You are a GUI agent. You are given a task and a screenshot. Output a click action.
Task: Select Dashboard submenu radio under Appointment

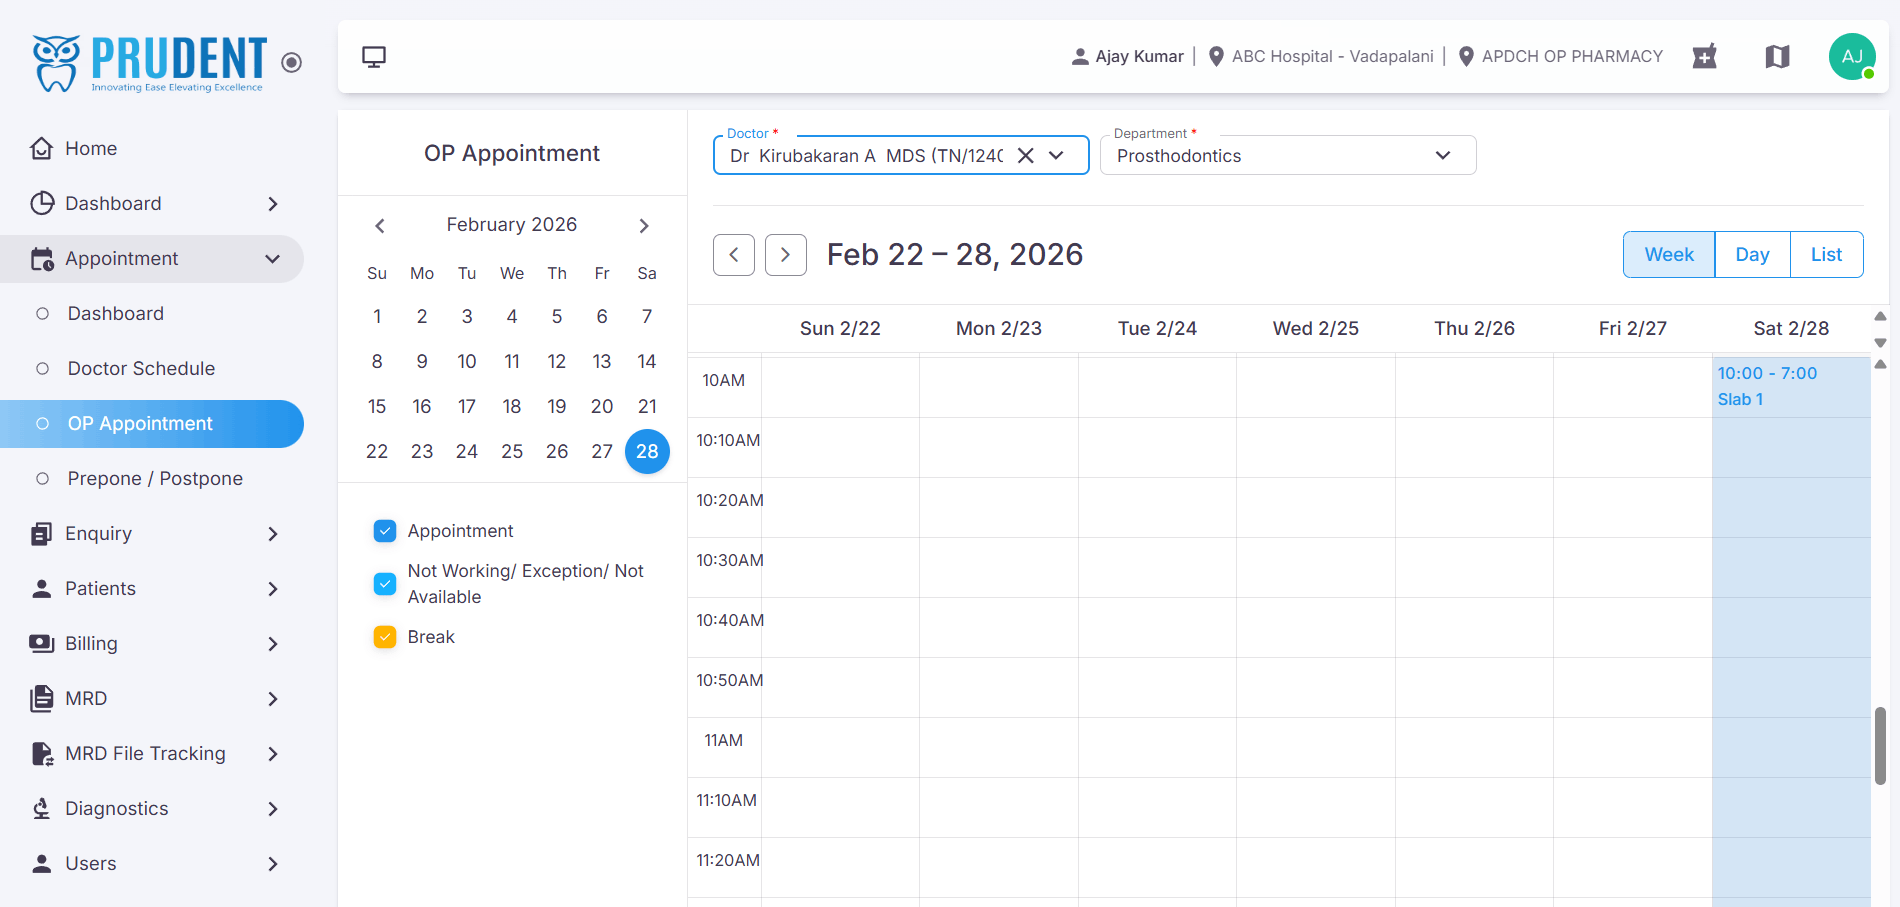click(43, 314)
